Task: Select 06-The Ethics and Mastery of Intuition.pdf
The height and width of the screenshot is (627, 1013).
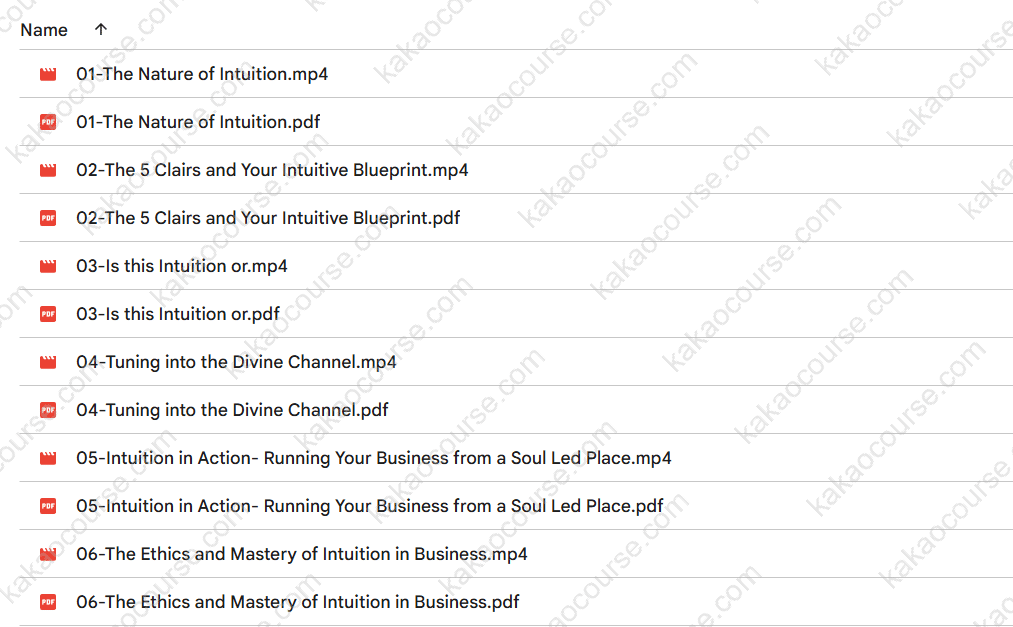Action: pyautogui.click(x=298, y=602)
